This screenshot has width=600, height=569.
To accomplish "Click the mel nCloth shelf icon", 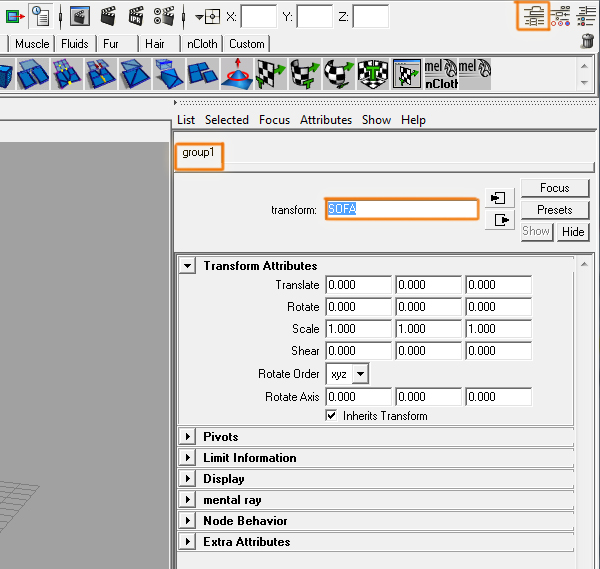I will pos(440,74).
